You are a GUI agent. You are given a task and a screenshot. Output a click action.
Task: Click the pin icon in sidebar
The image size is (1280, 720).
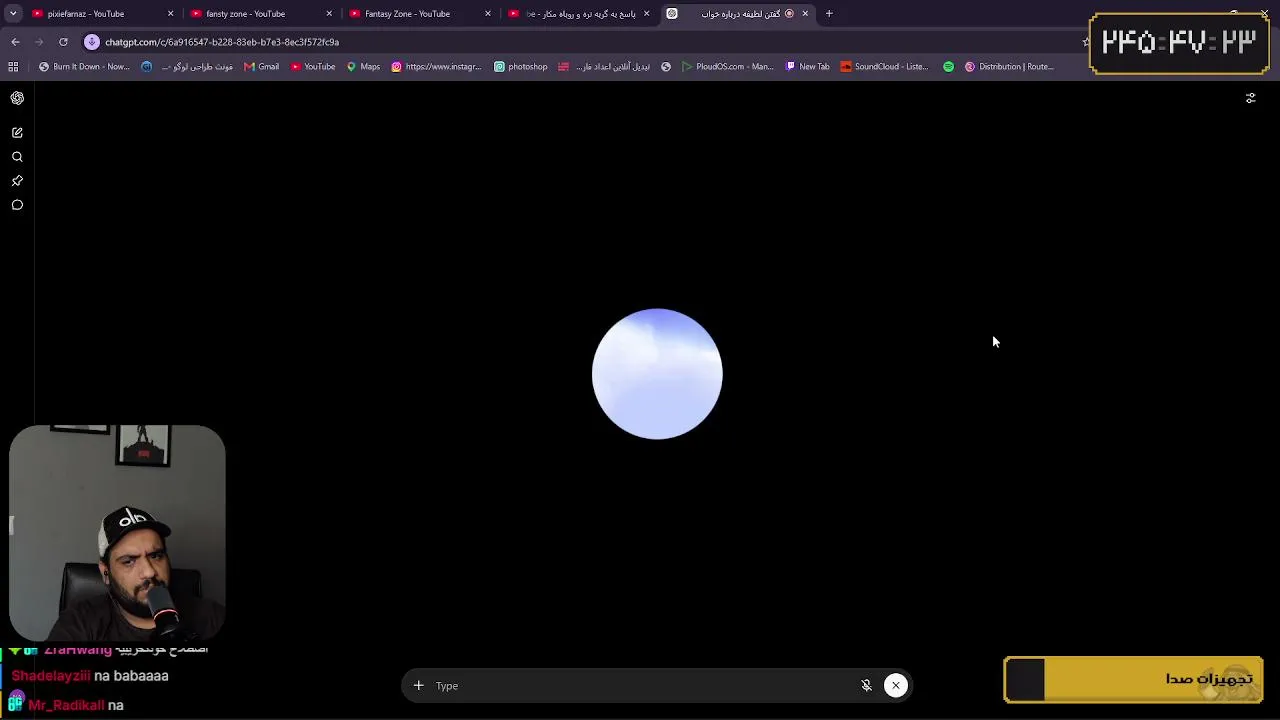click(17, 181)
